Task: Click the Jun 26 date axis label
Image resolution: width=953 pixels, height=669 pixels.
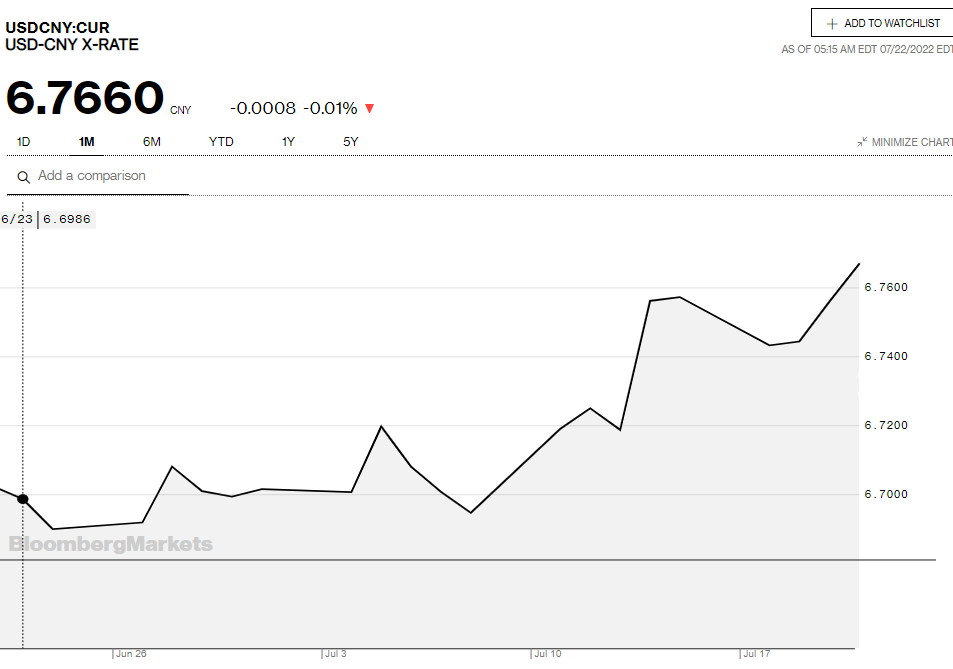Action: 131,654
